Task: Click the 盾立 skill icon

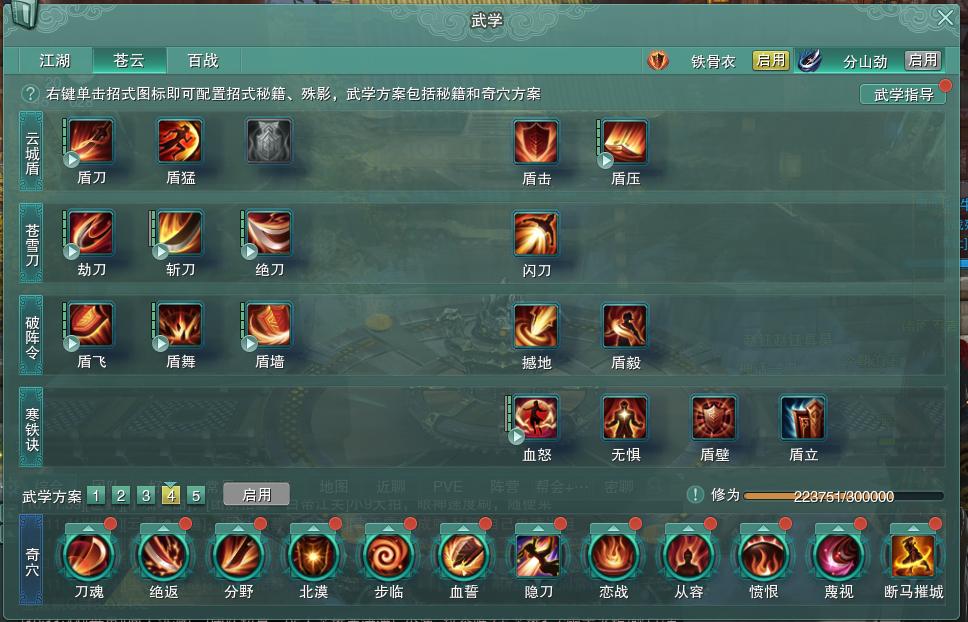Action: click(x=803, y=418)
